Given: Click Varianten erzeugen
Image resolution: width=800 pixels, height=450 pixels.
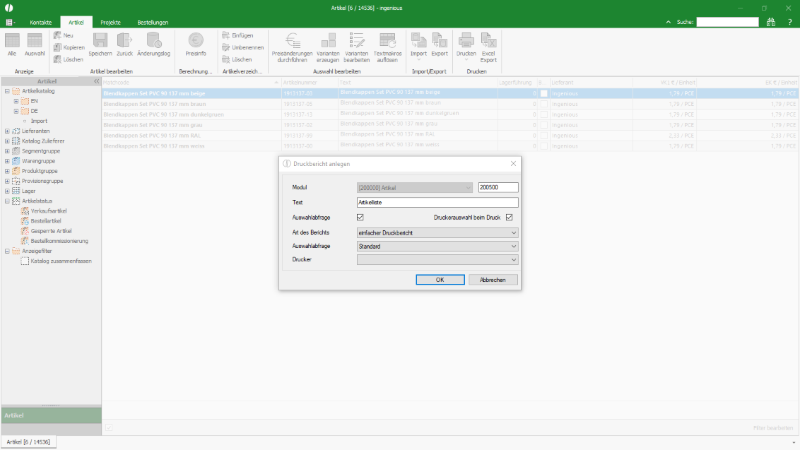Looking at the screenshot, I should tap(328, 47).
